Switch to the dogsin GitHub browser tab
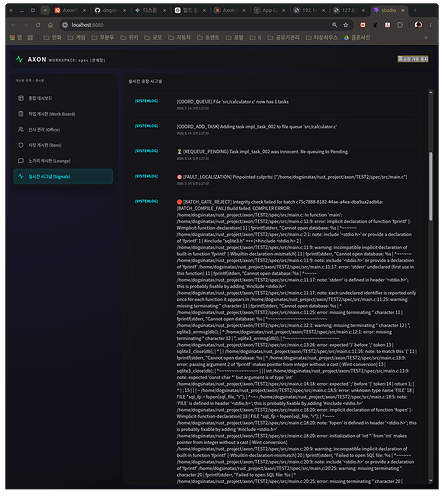443x500 pixels. tap(110, 10)
